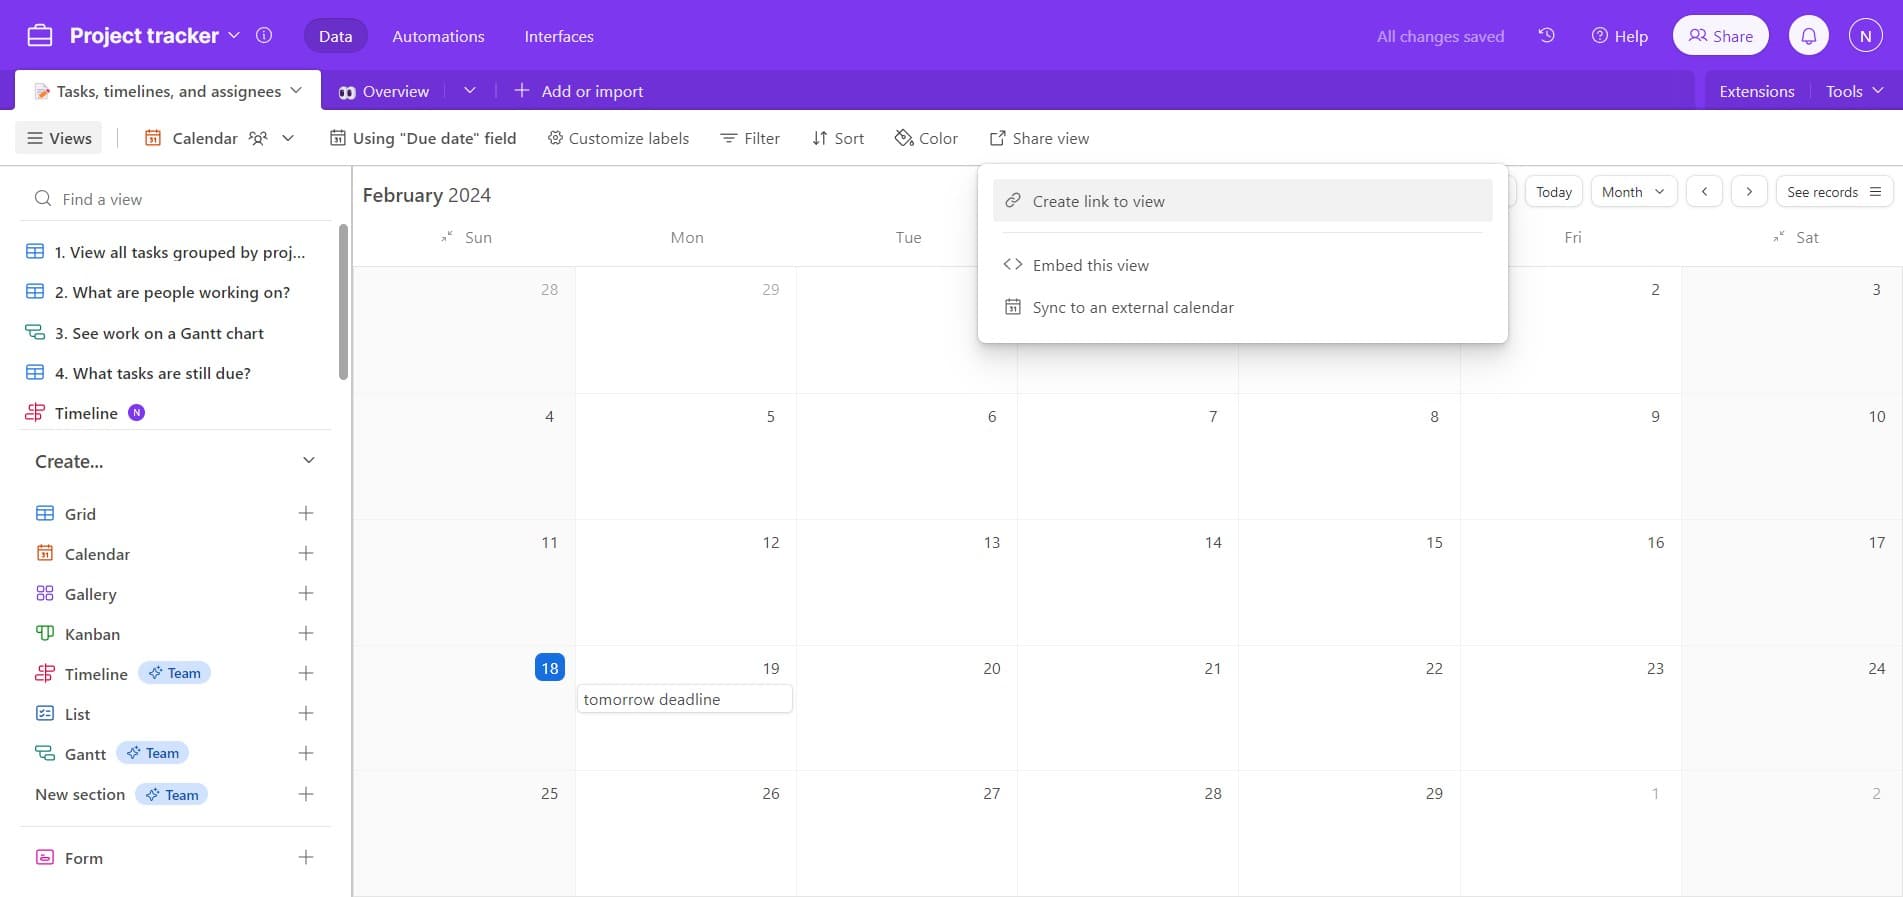The width and height of the screenshot is (1903, 897).
Task: Go to next month arrow
Action: tap(1748, 191)
